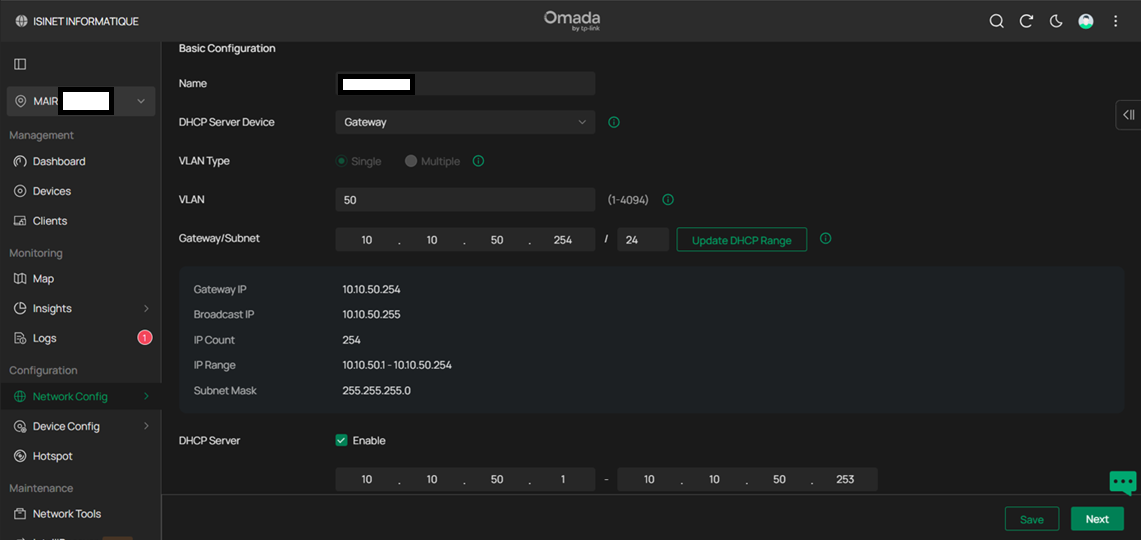Click the Logs clipboard icon

click(x=20, y=338)
